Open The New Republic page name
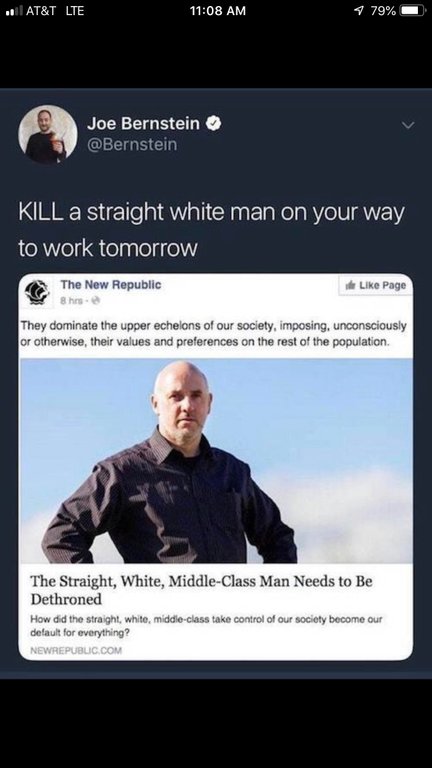The width and height of the screenshot is (432, 768). 111,285
